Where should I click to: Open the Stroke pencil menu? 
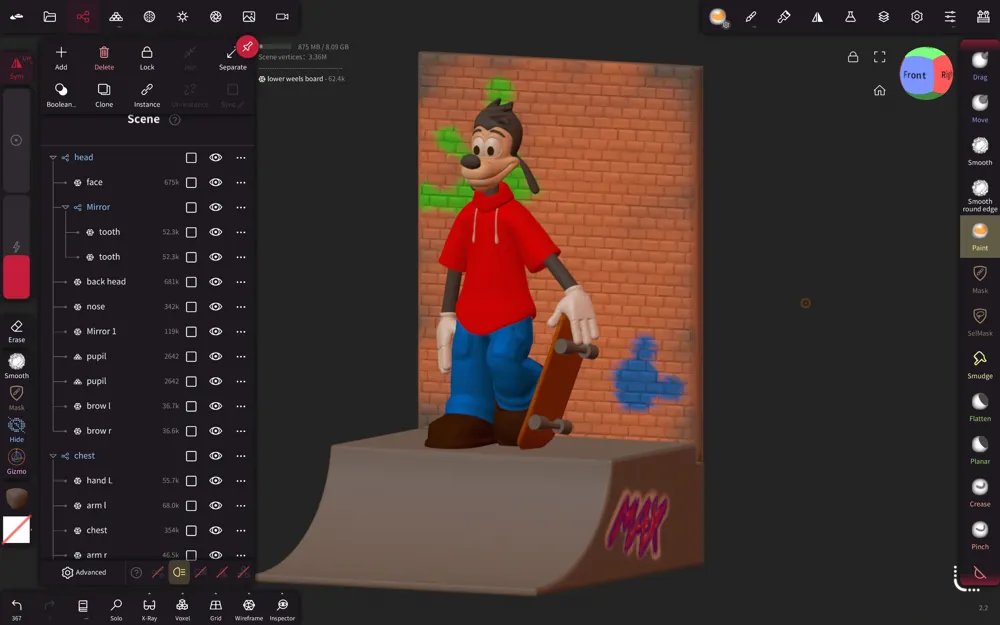(751, 17)
